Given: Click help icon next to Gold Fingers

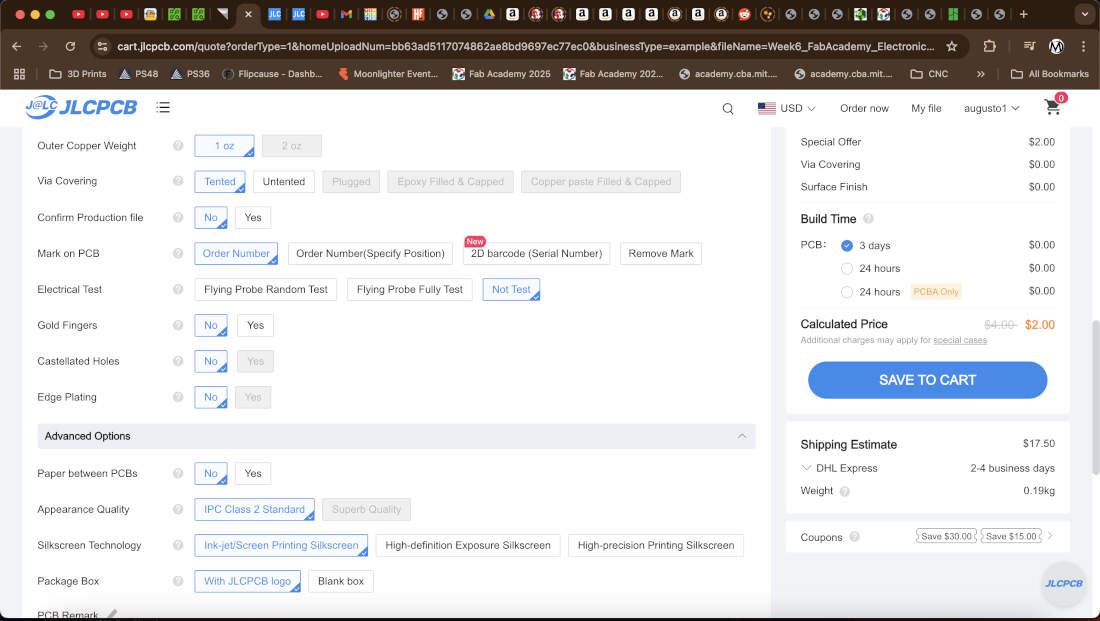Looking at the screenshot, I should point(178,325).
